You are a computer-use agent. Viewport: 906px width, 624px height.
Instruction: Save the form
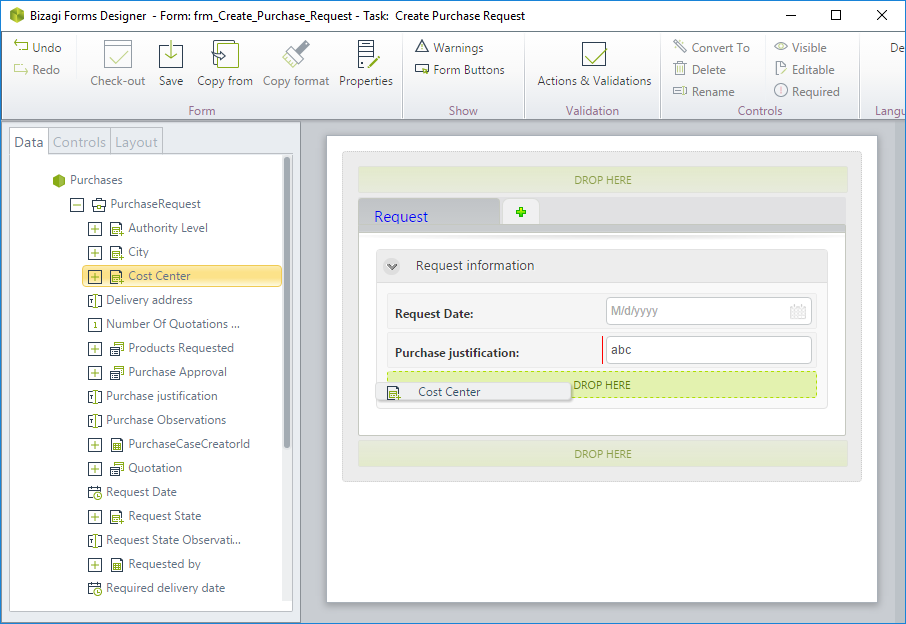click(171, 64)
